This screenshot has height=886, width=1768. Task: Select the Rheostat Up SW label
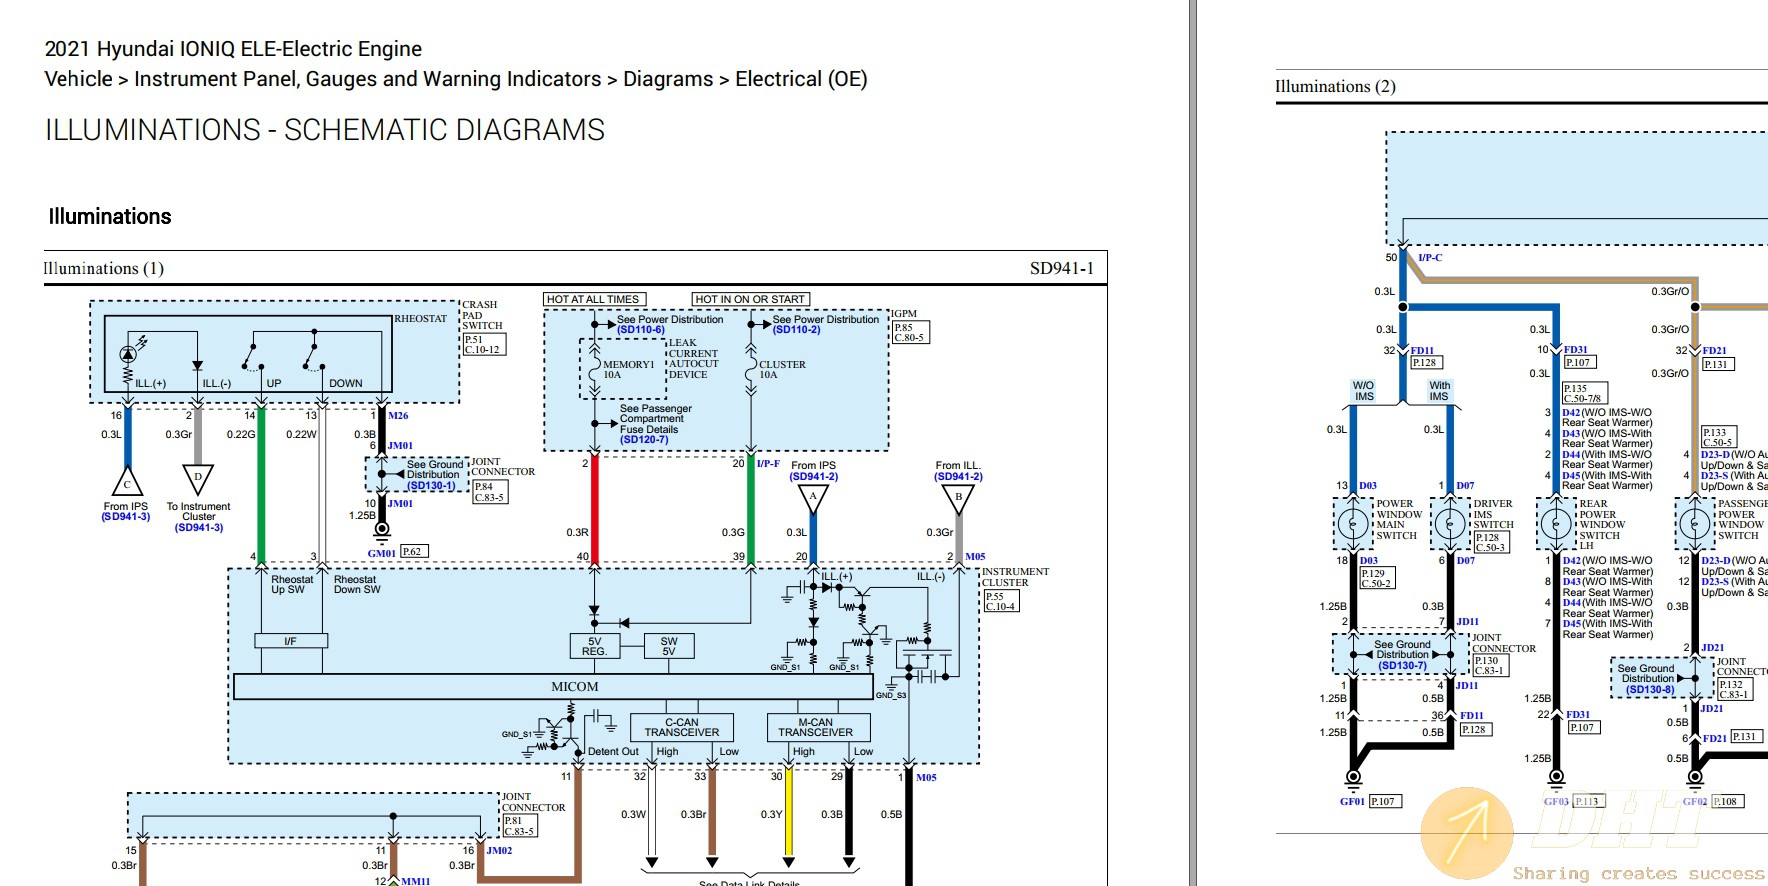tap(292, 585)
